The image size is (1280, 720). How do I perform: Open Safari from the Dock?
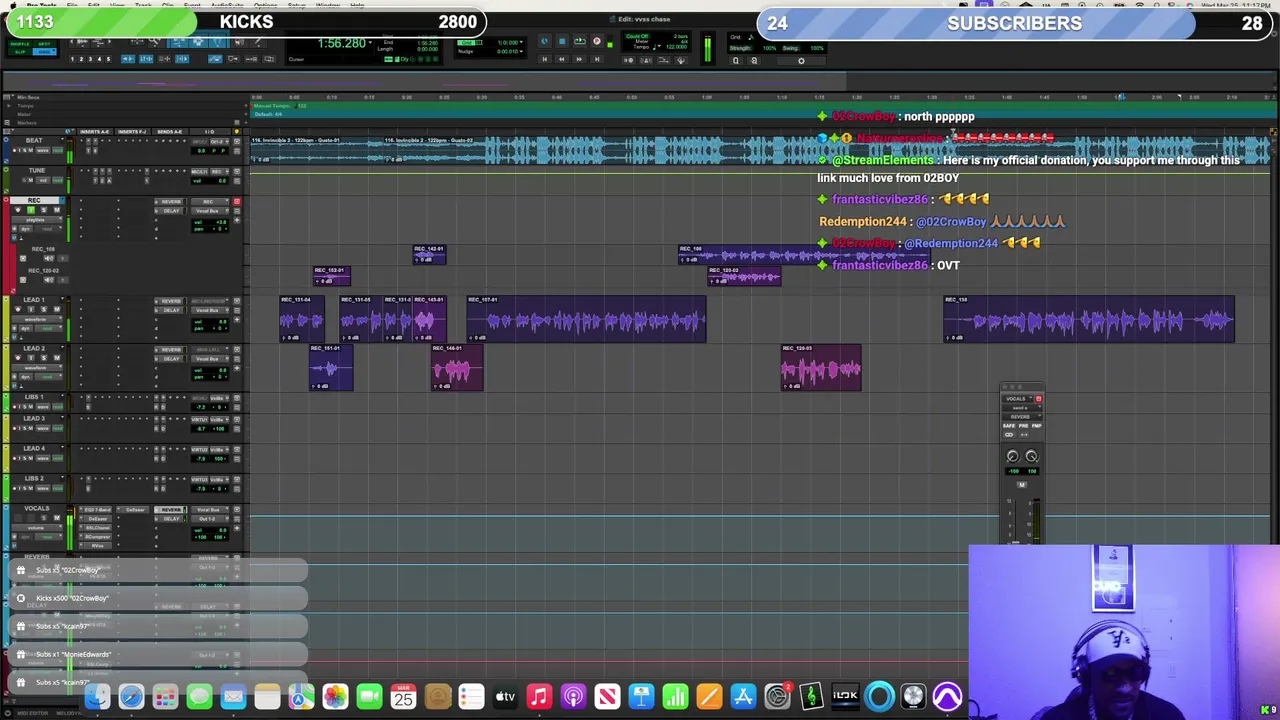pyautogui.click(x=131, y=696)
